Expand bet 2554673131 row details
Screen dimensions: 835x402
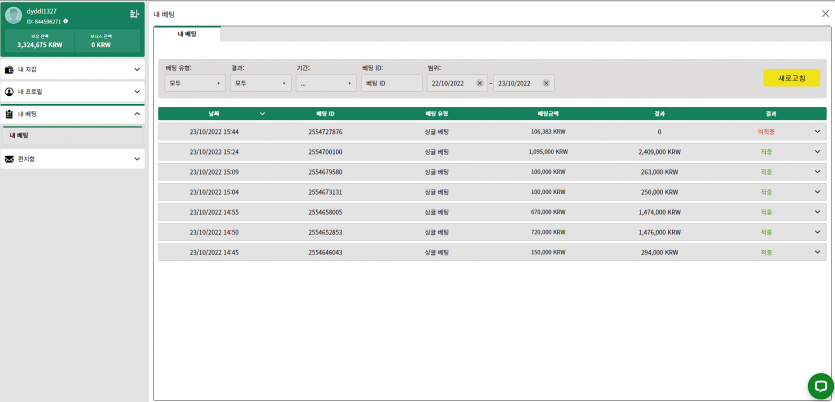[817, 192]
